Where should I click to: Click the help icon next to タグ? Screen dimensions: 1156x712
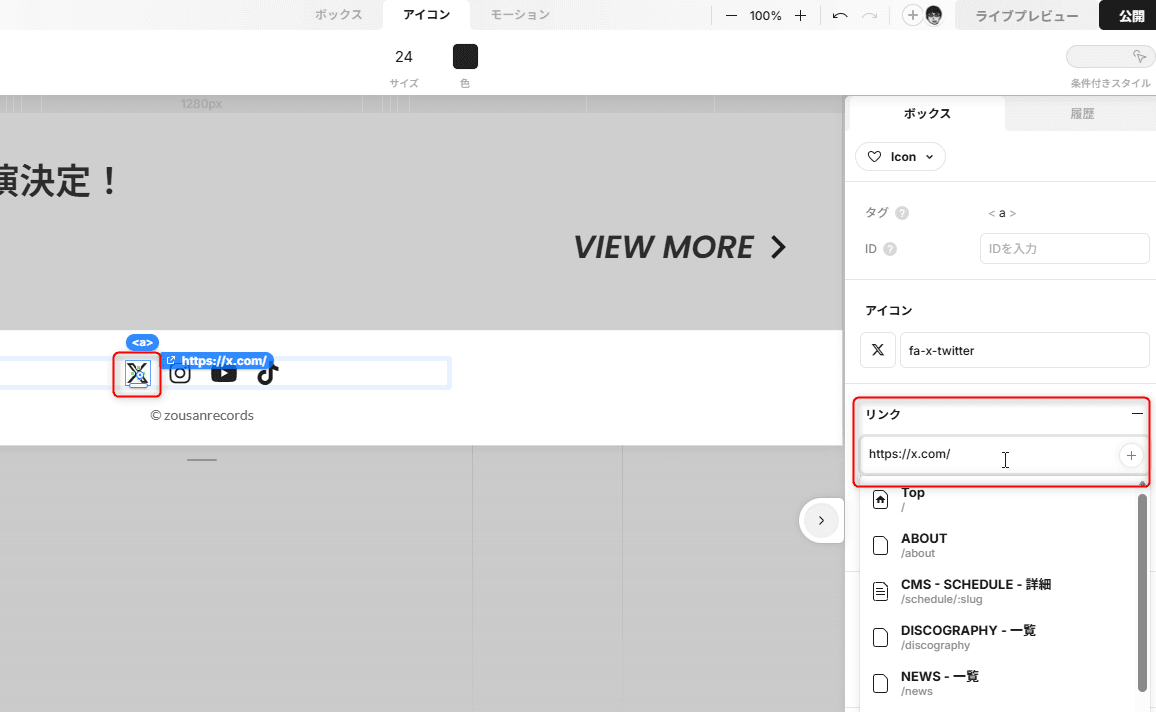pos(902,213)
